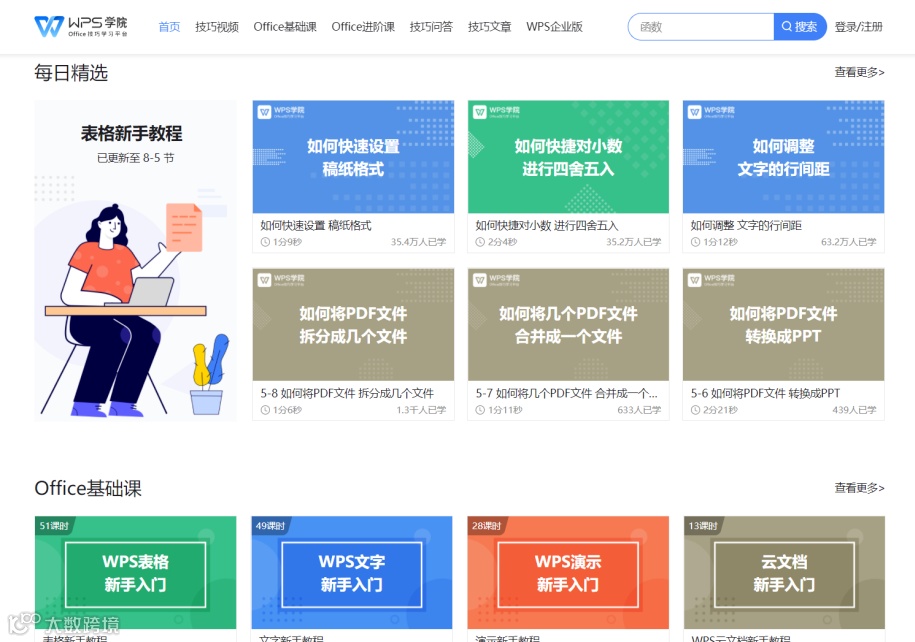Open Office基础课 navigation item
The height and width of the screenshot is (642, 915).
point(285,27)
